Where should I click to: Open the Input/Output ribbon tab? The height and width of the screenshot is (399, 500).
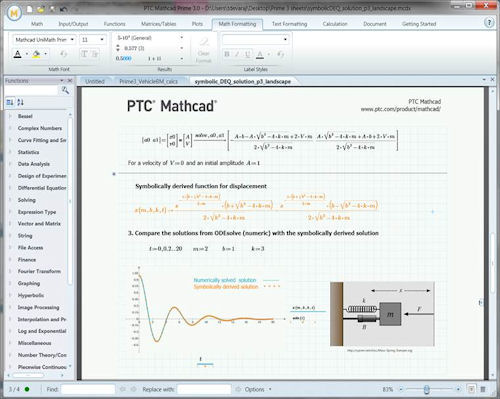point(73,24)
